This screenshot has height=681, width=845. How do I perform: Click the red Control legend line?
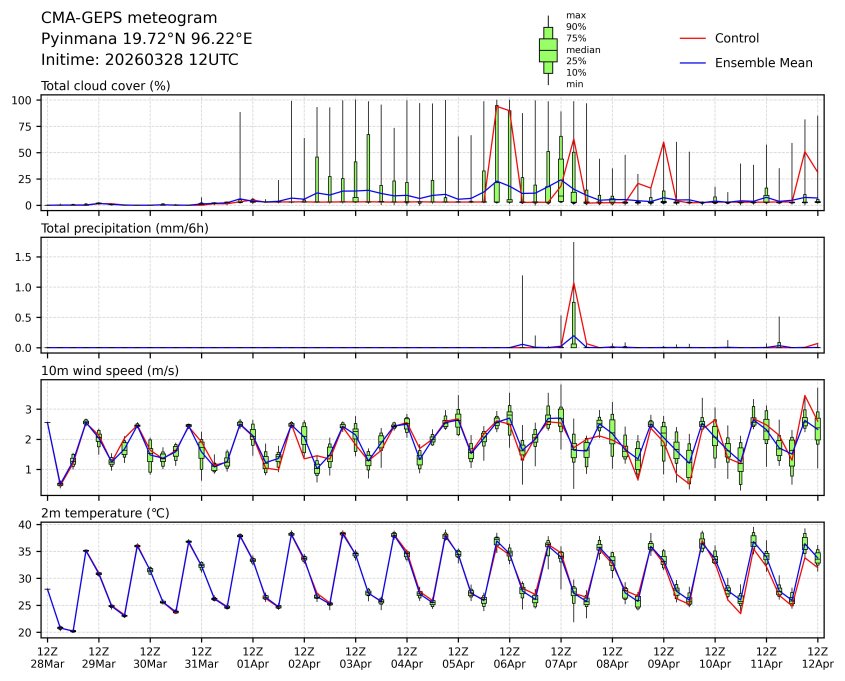pyautogui.click(x=693, y=38)
